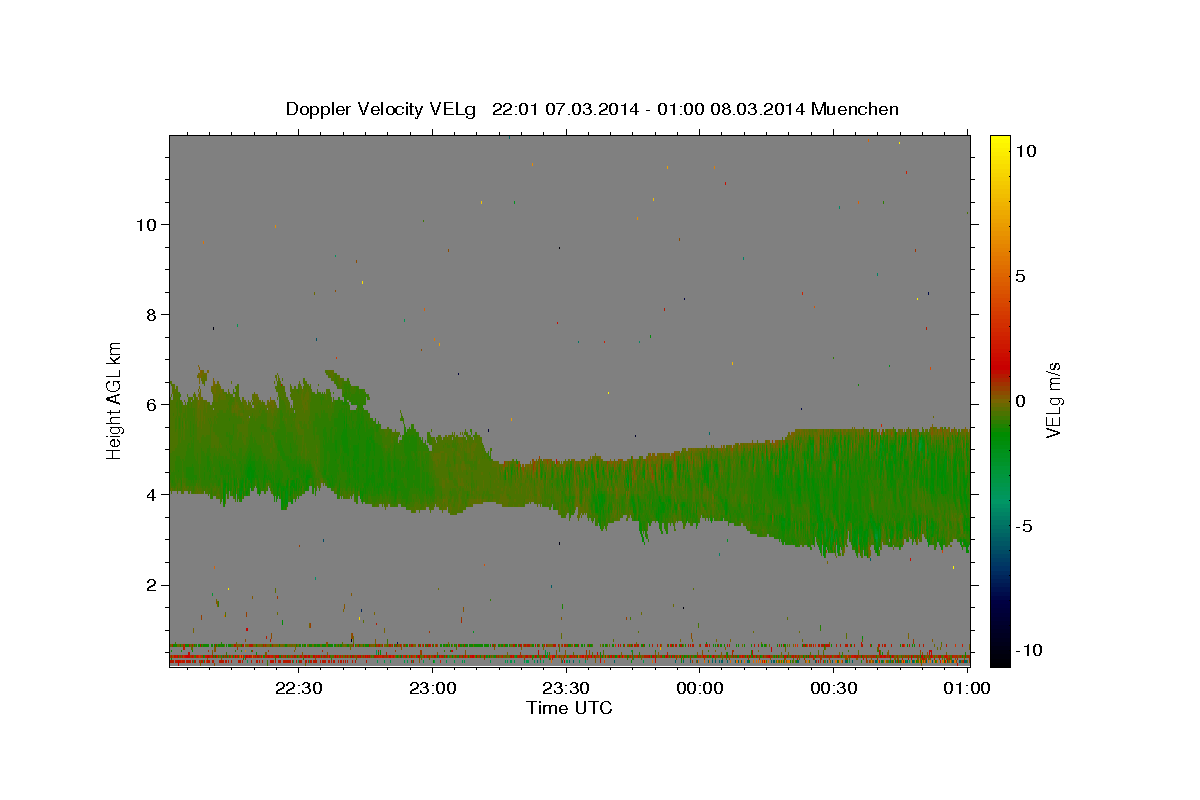Click the colorbar value 5 label
1200x800 pixels.
pyautogui.click(x=1020, y=276)
